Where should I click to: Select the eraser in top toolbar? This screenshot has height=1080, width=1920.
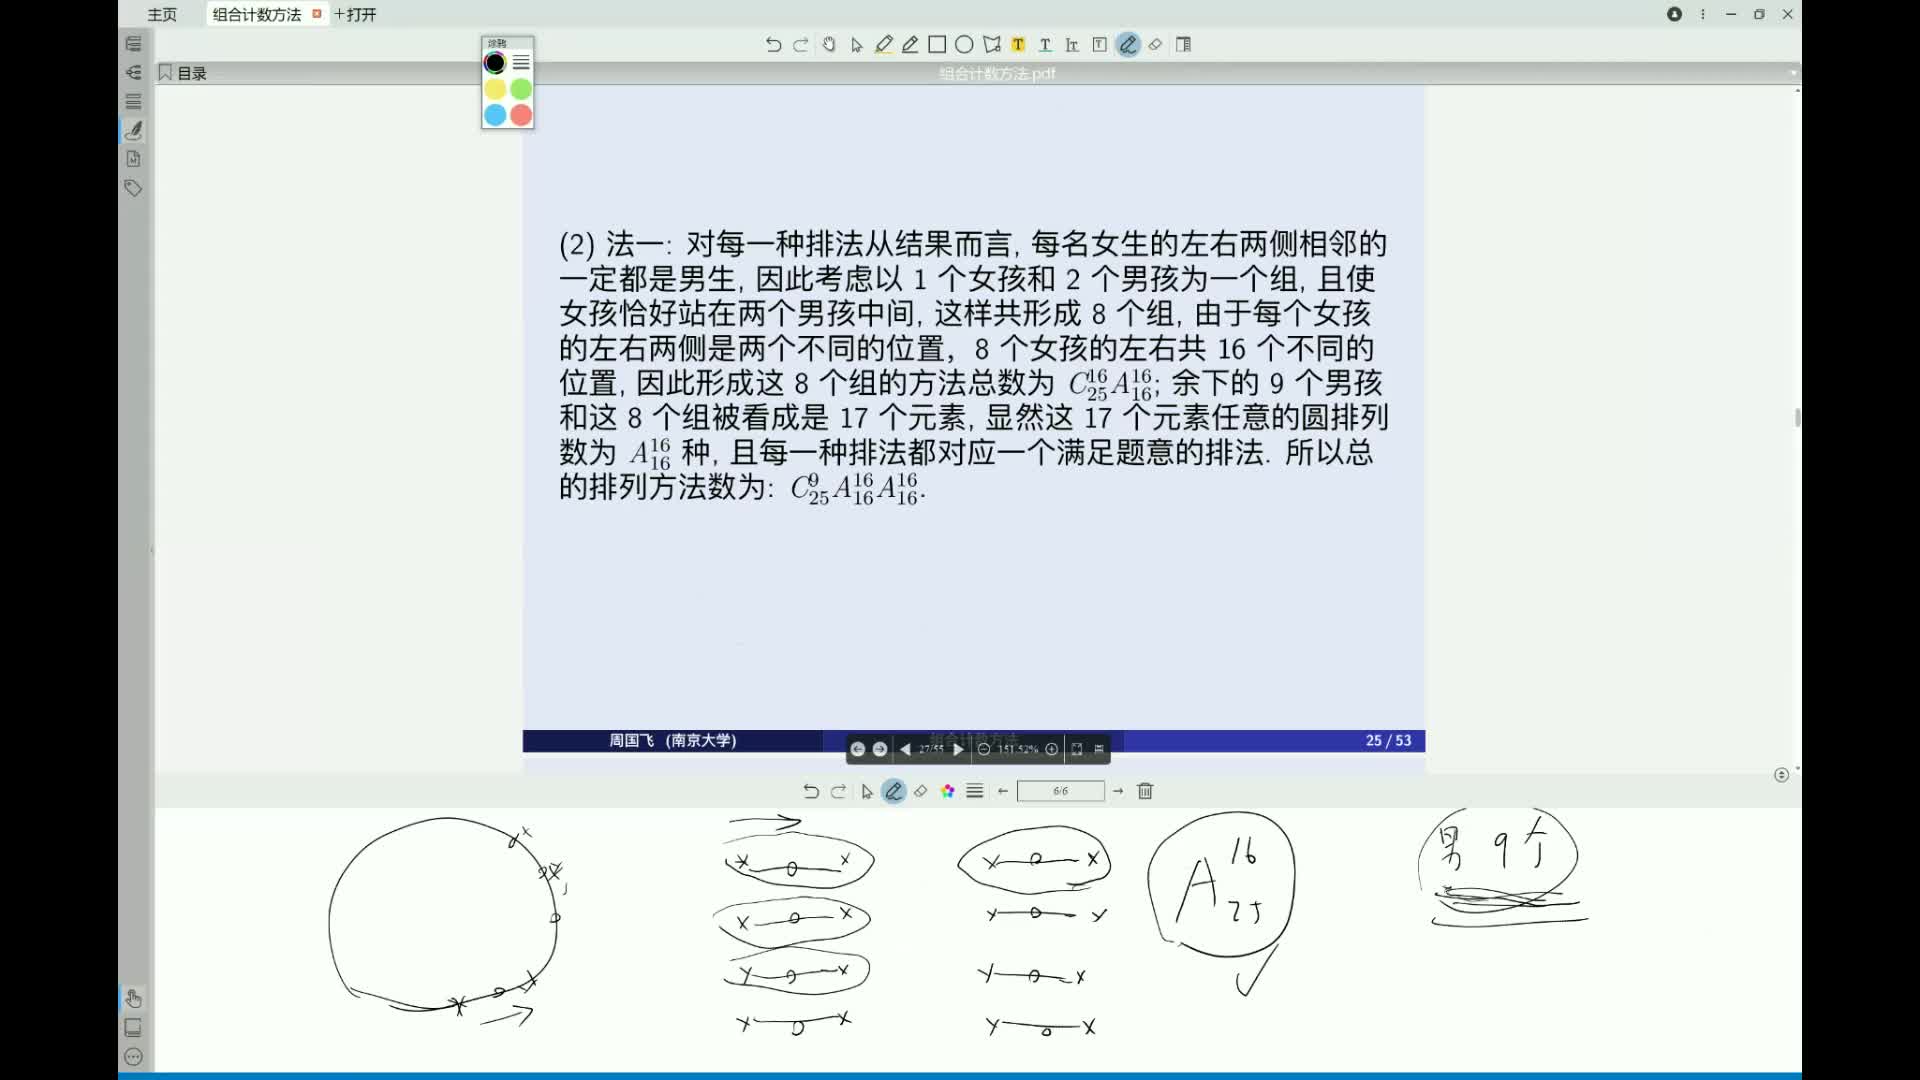tap(1155, 44)
